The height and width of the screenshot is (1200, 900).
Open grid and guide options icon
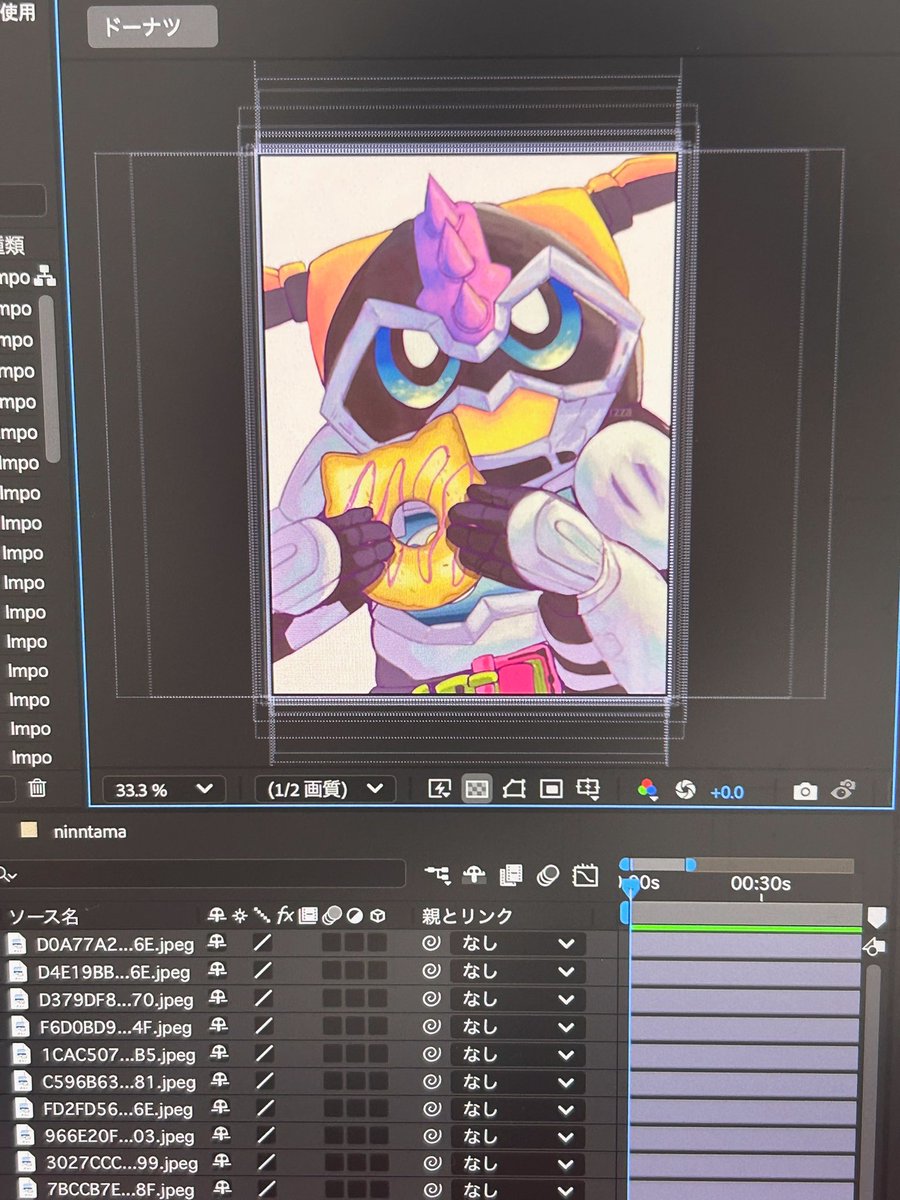(x=588, y=790)
